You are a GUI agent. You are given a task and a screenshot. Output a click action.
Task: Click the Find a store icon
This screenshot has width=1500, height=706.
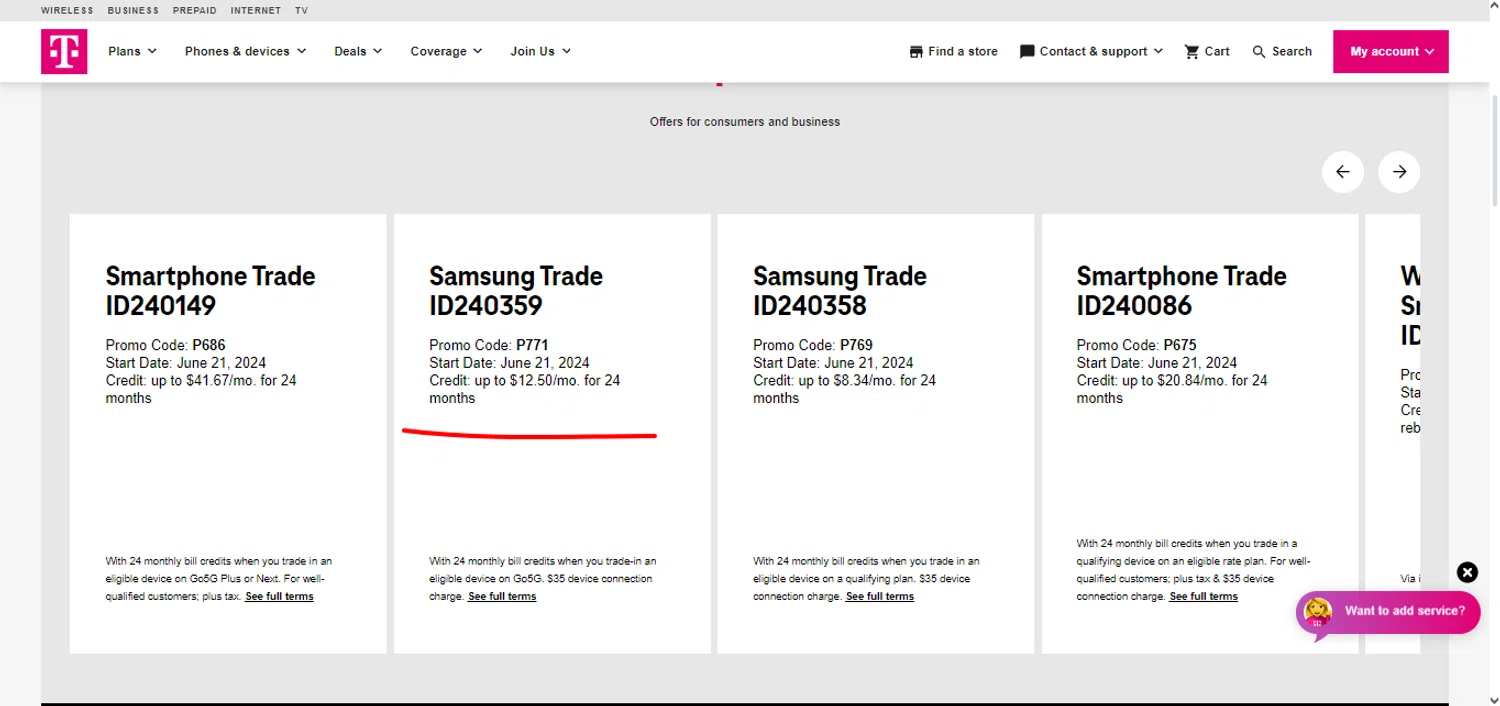coord(916,52)
